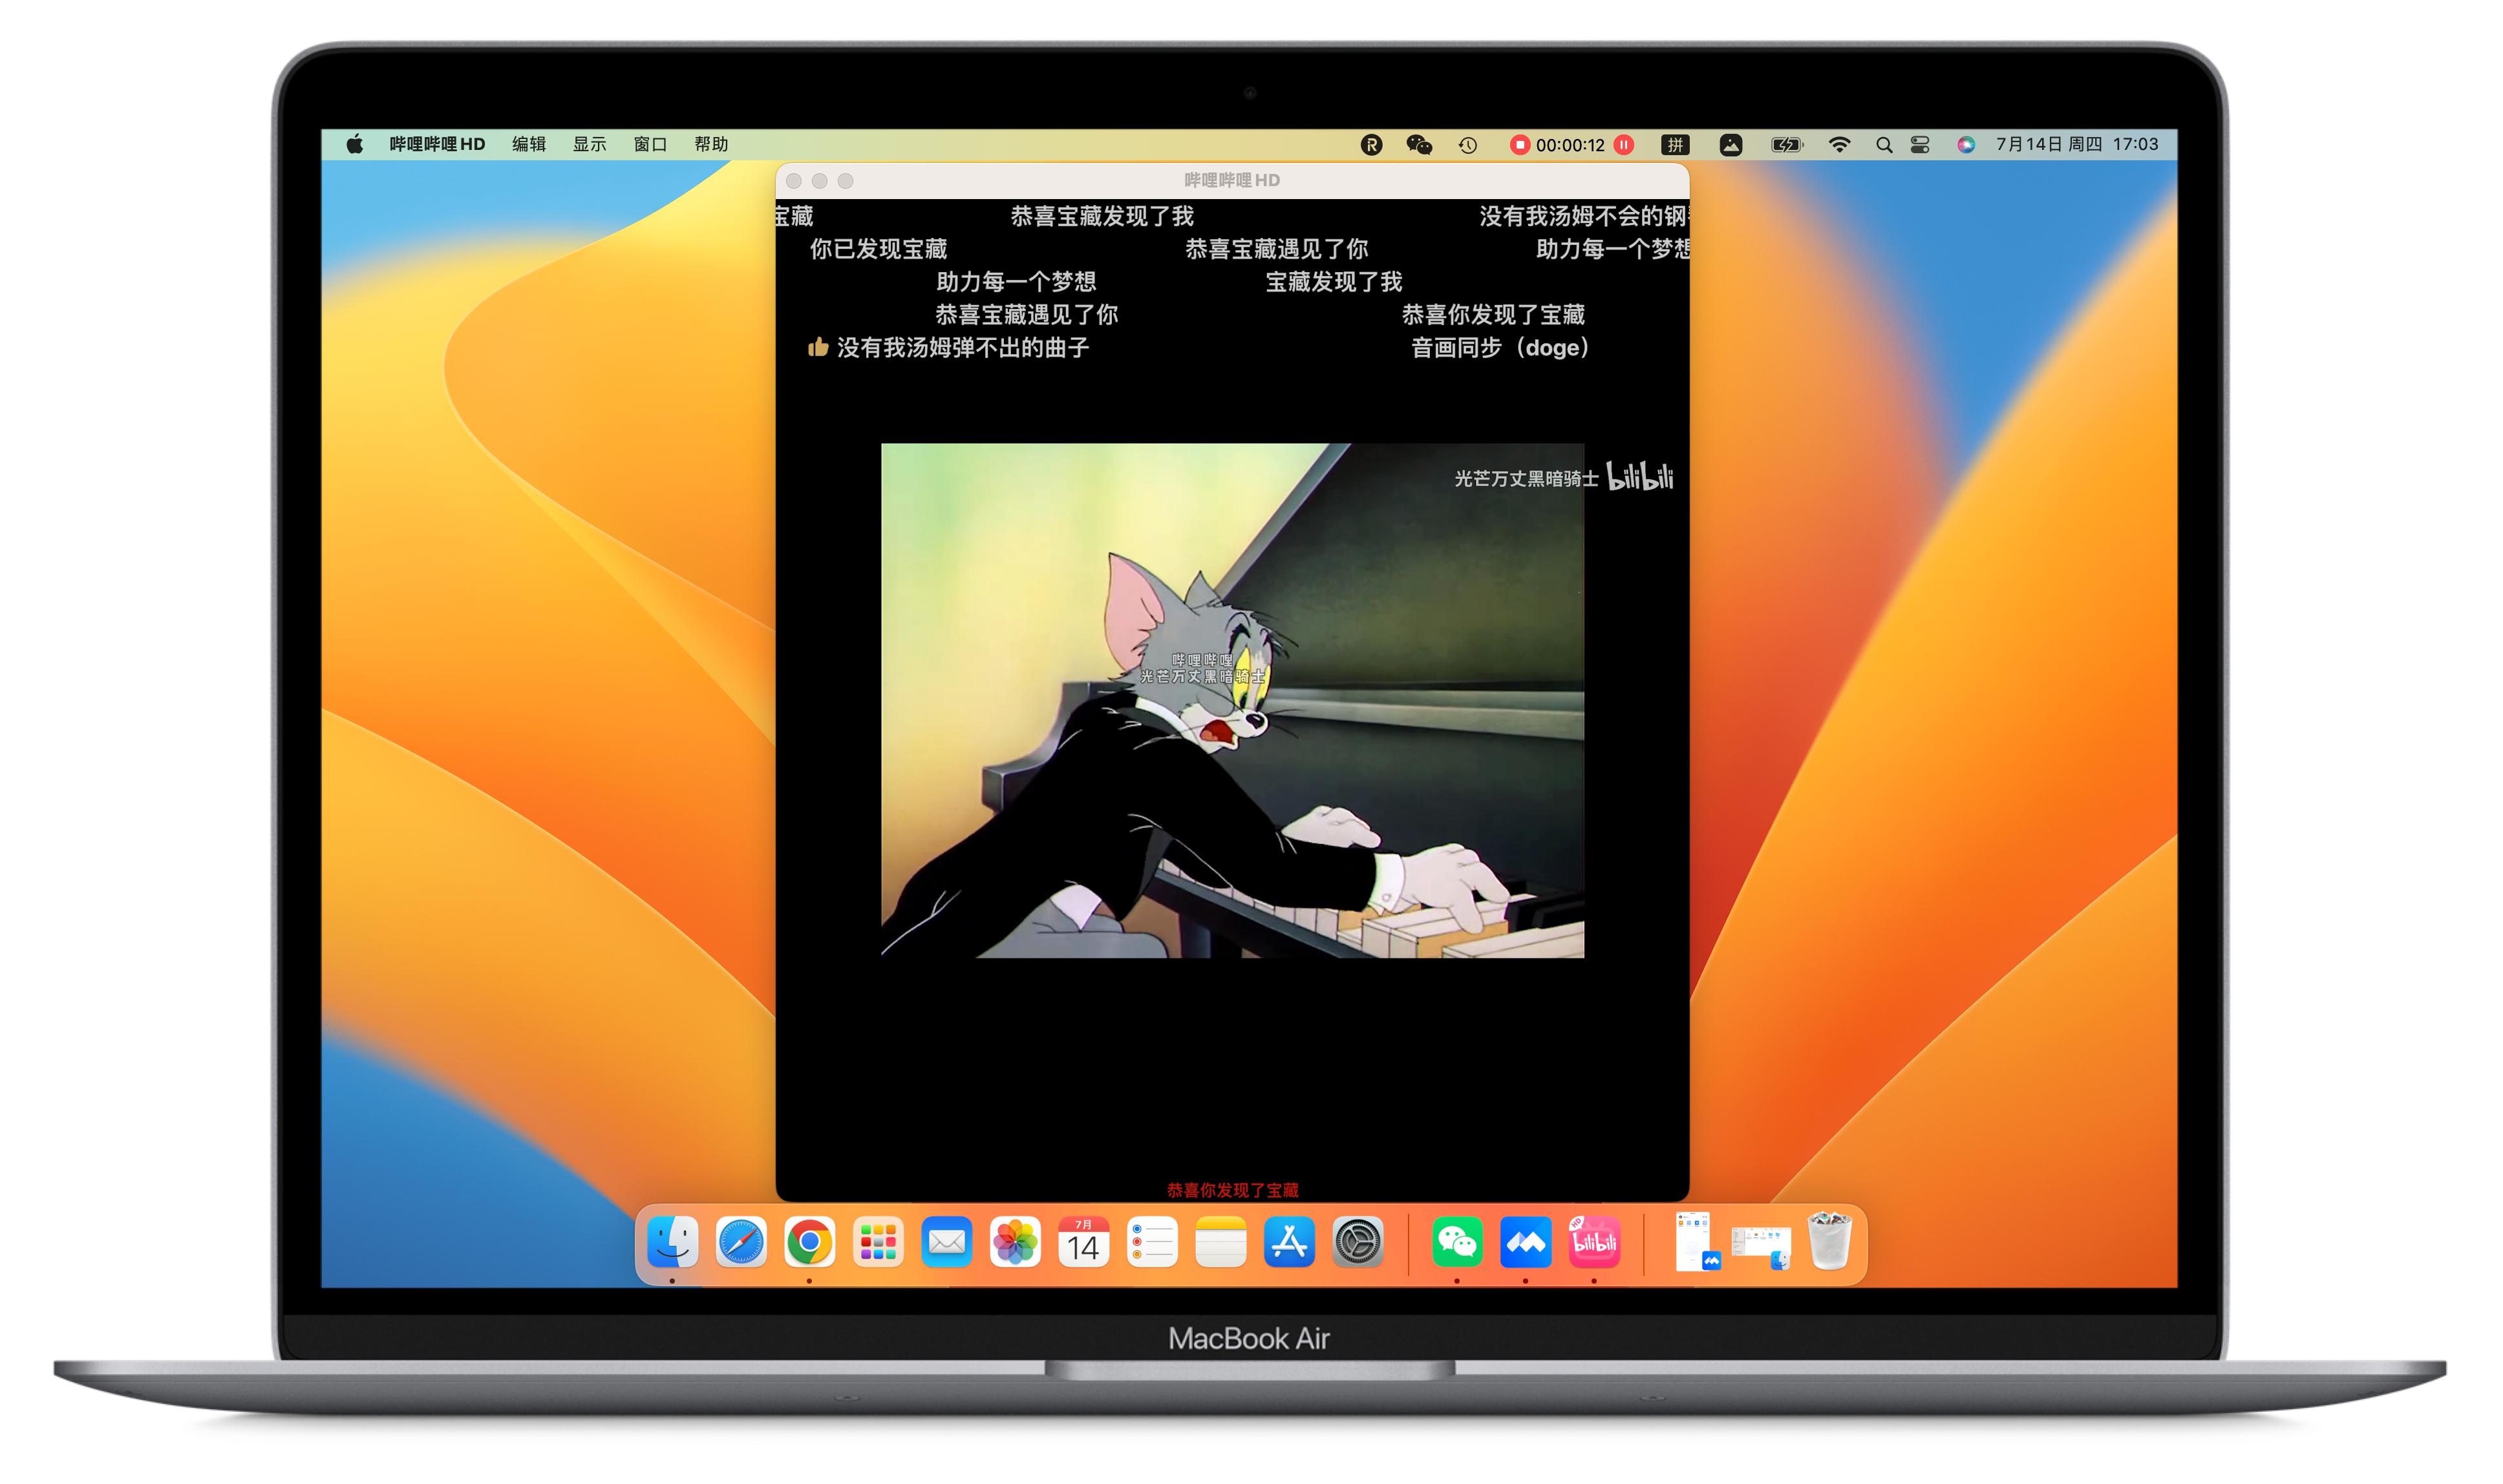Open Spotlight search
This screenshot has width=2503, height=1484.
point(1884,145)
